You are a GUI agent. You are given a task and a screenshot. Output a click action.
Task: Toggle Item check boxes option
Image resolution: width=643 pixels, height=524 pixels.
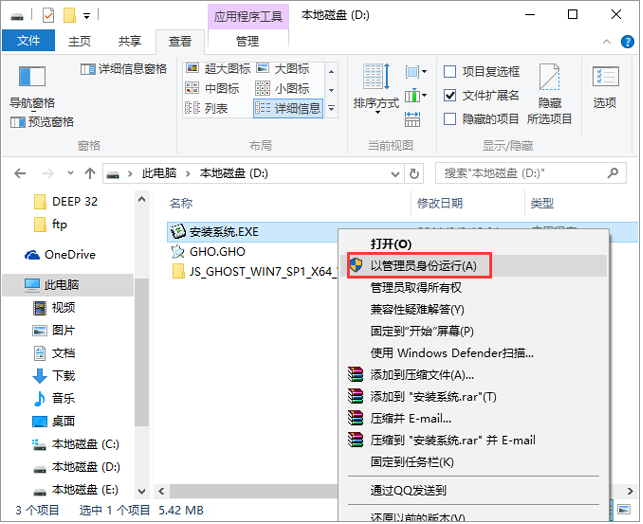(450, 72)
